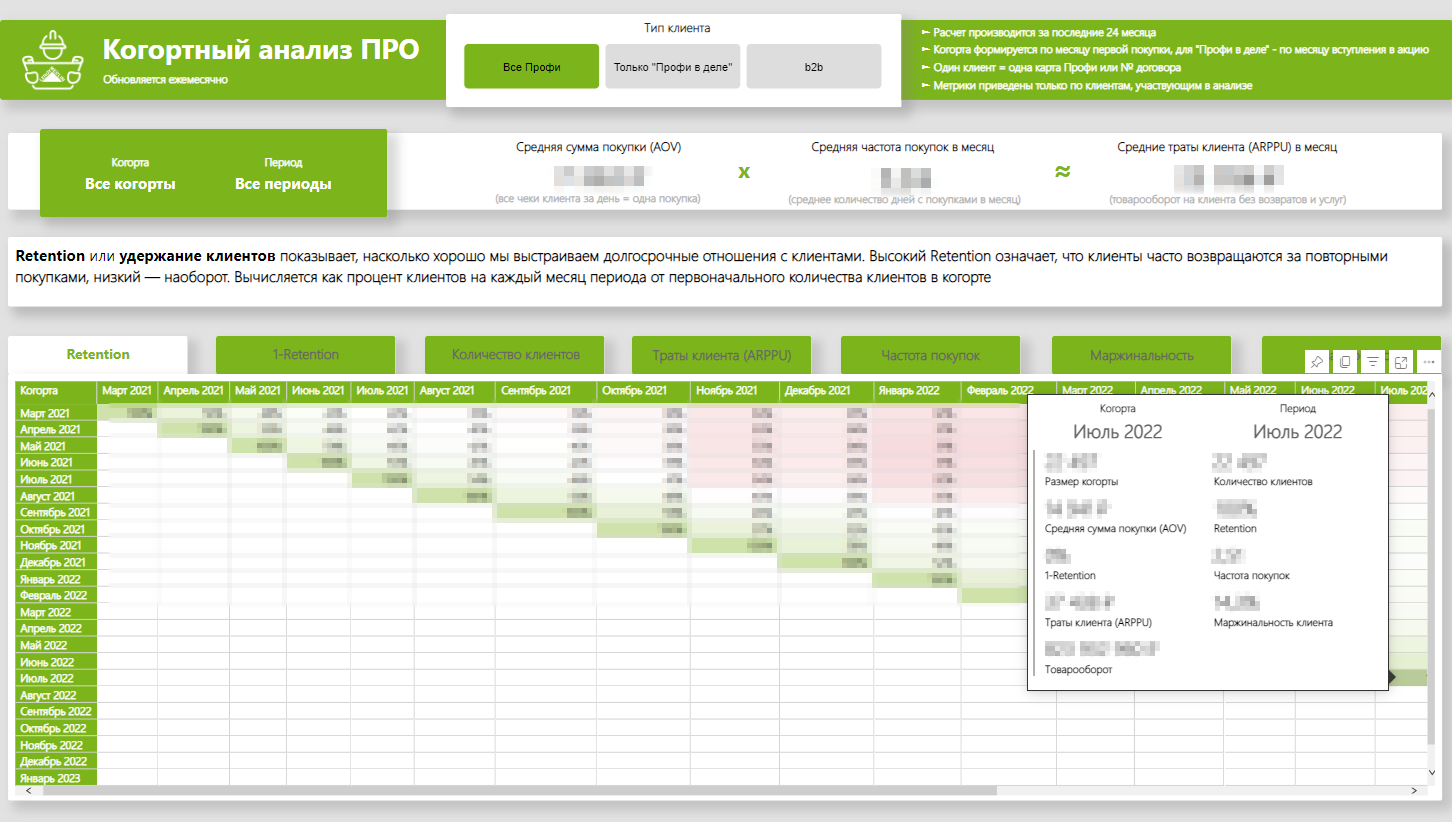Viewport: 1452px width, 822px height.
Task: Switch client type to 'Только Профи в деле'
Action: (x=672, y=66)
